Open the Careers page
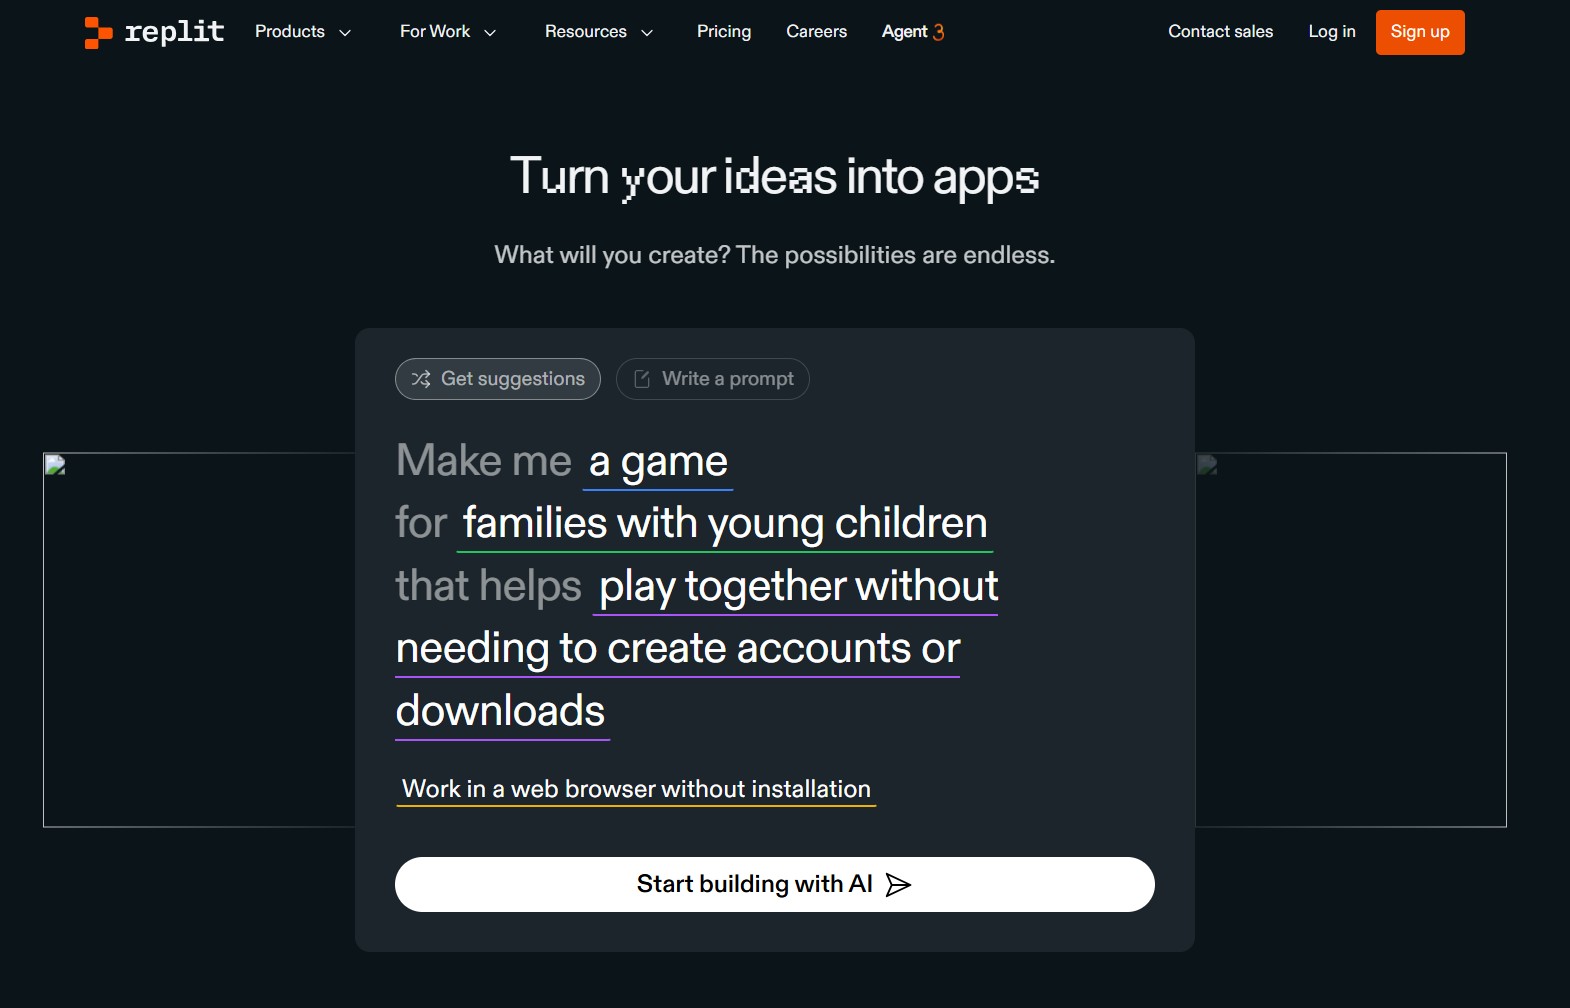 (x=816, y=32)
